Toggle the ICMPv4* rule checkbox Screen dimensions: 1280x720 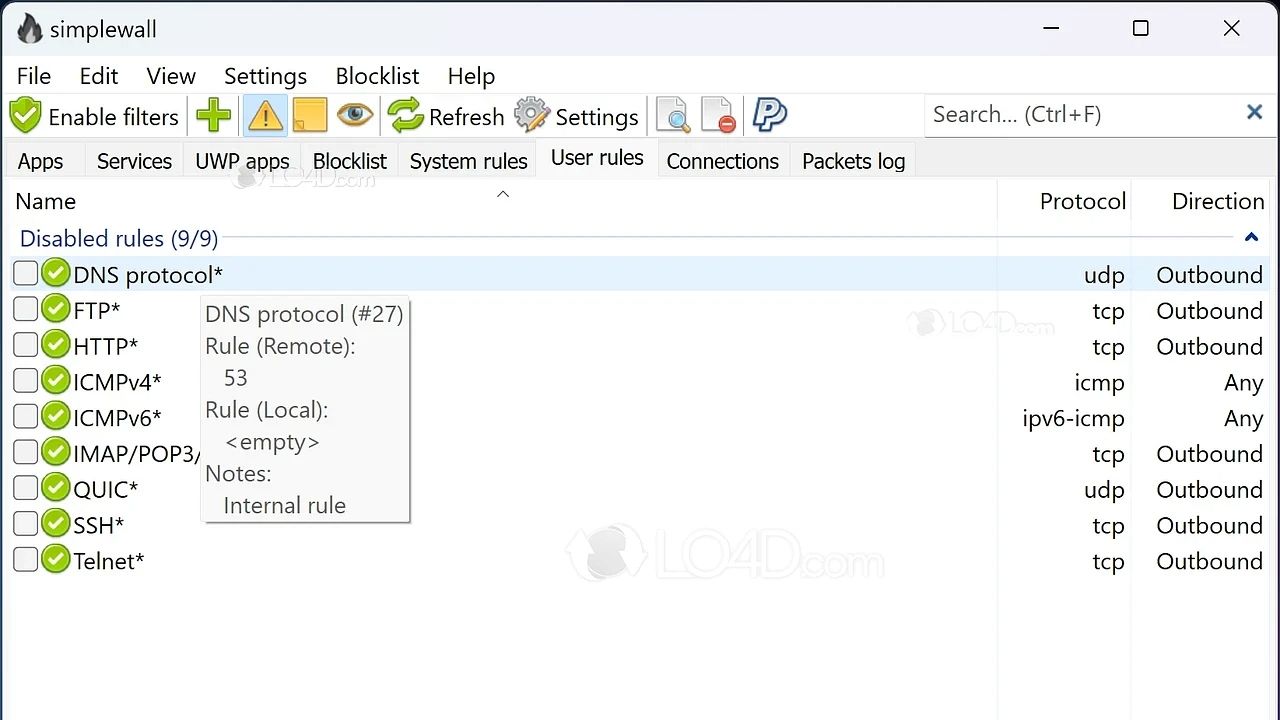point(26,381)
